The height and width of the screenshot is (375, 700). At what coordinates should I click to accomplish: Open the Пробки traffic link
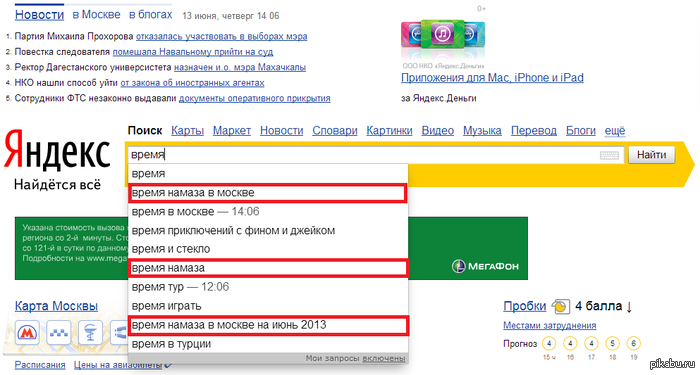pos(525,306)
